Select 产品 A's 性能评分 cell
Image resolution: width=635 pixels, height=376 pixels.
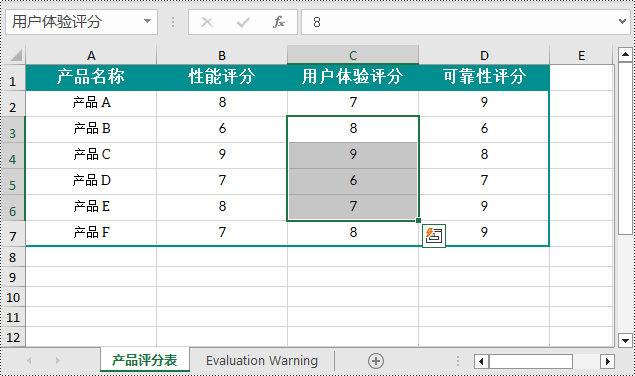[222, 103]
